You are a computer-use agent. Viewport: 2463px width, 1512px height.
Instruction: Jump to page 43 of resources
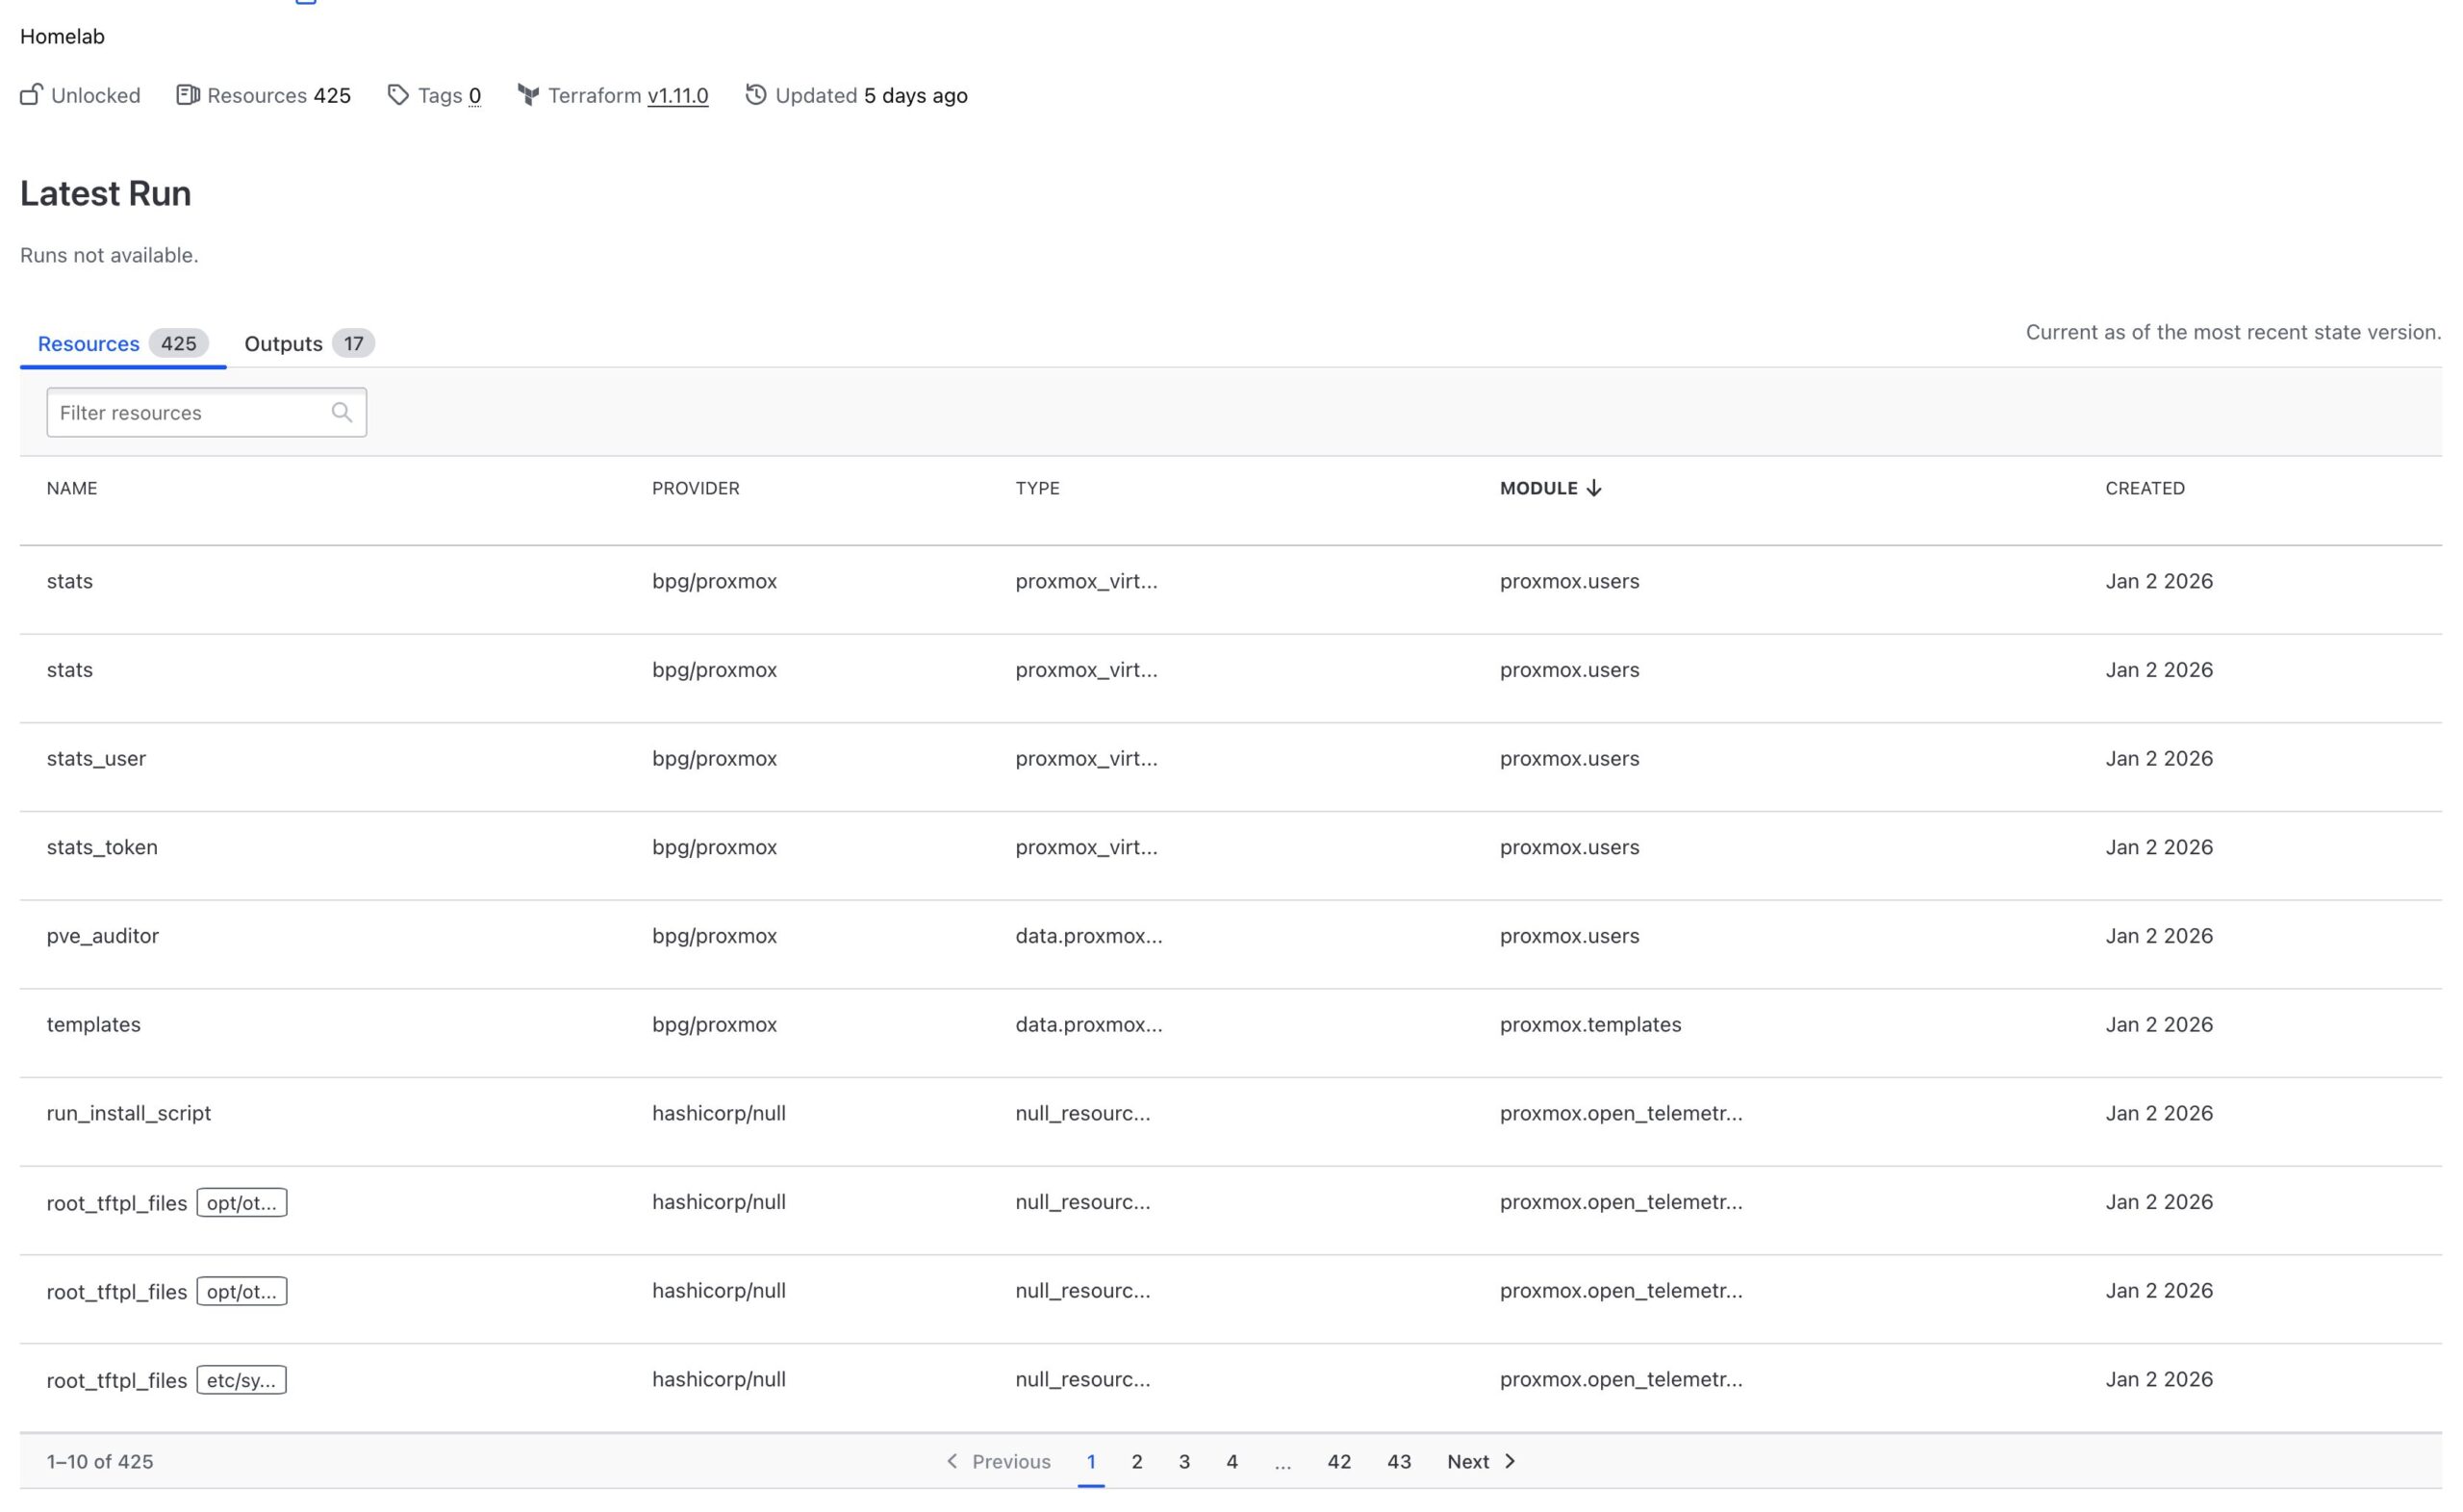1399,1461
